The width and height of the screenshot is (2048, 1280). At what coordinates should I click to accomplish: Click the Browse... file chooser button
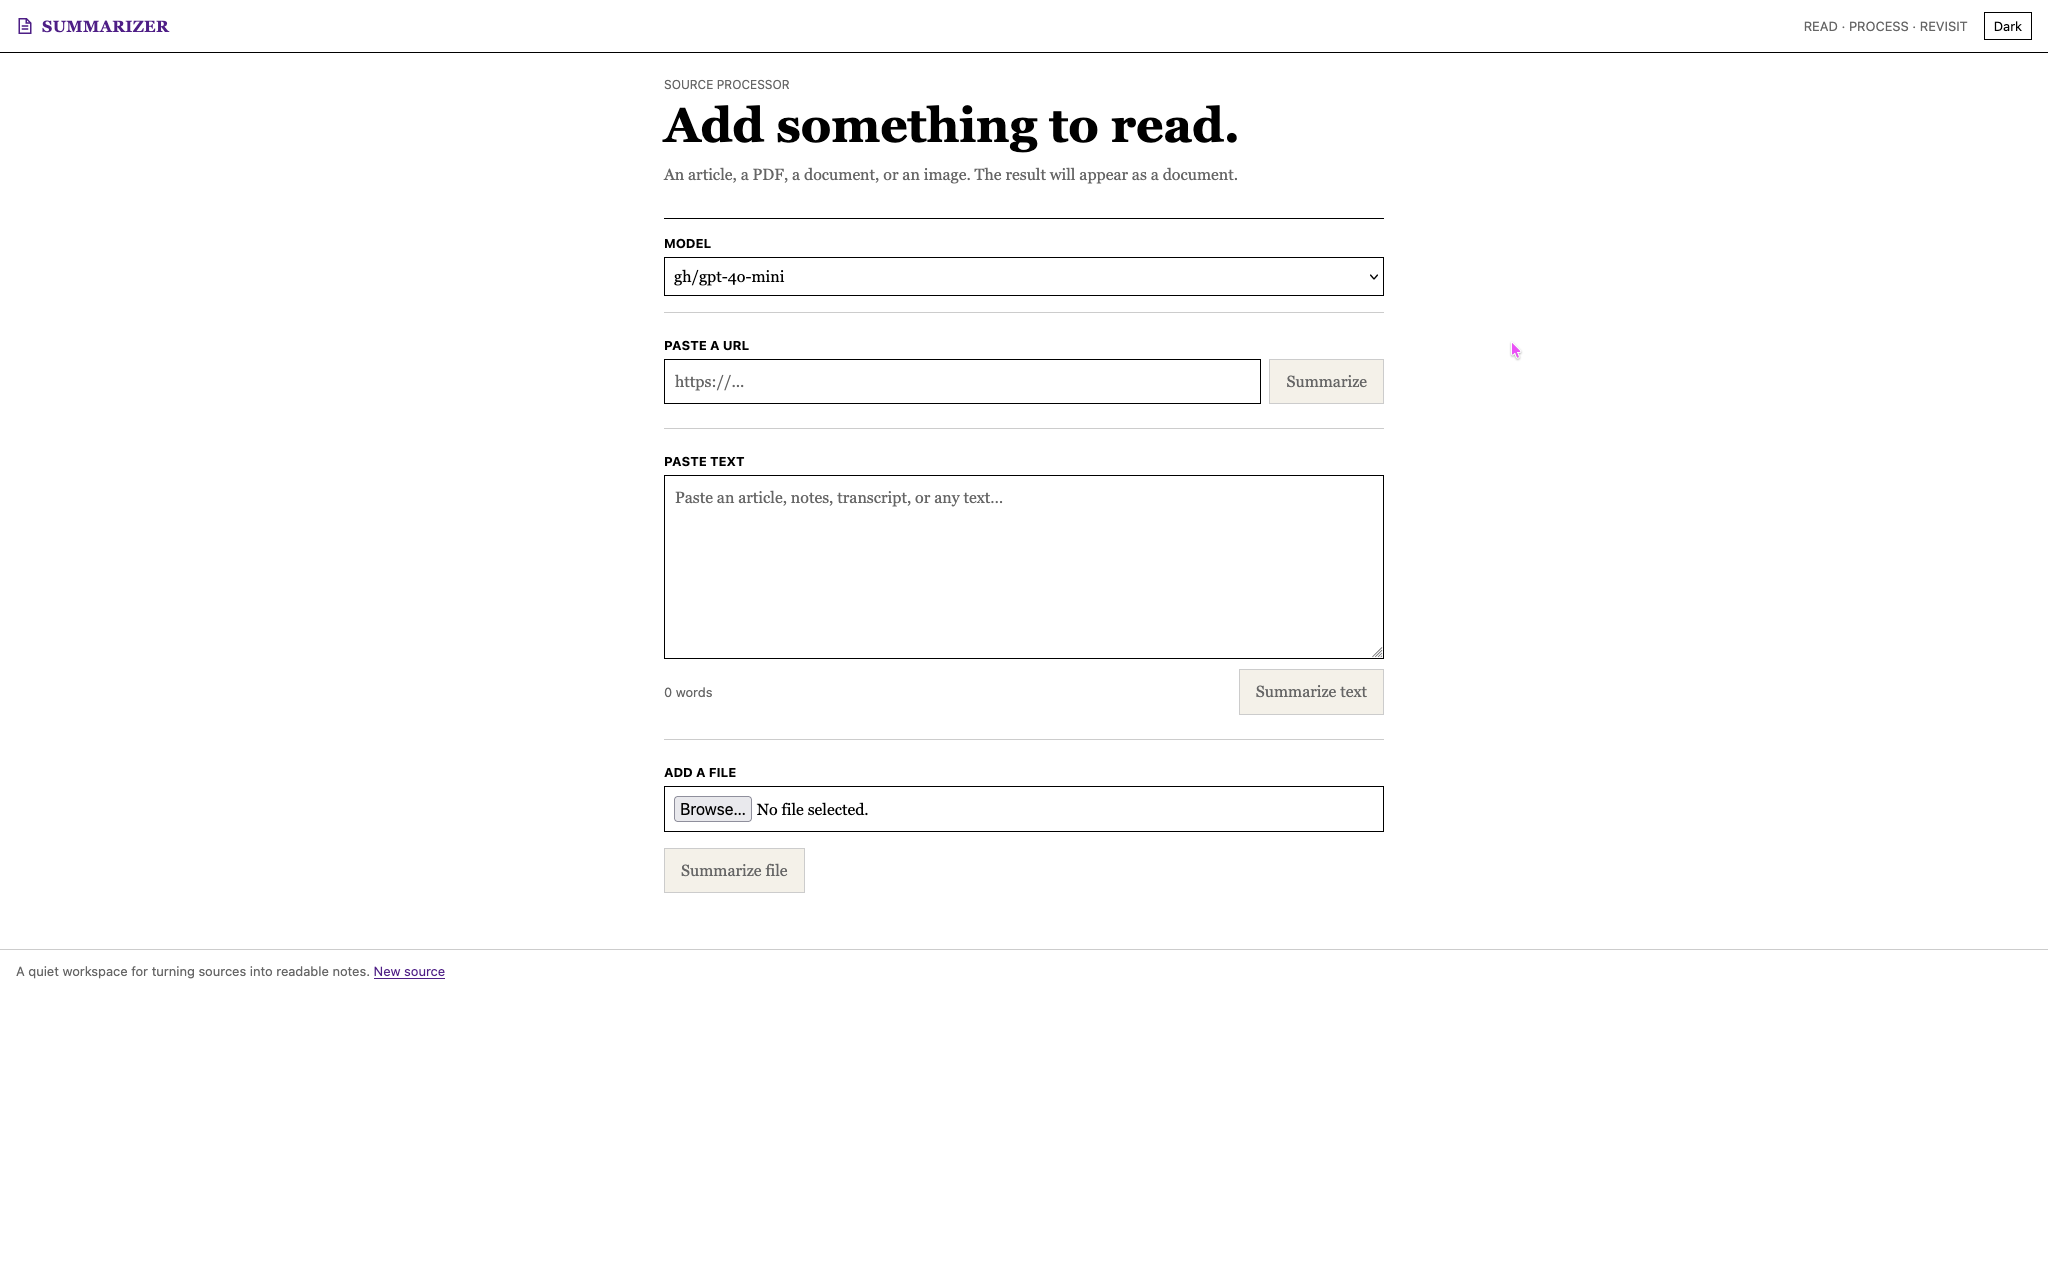(712, 809)
